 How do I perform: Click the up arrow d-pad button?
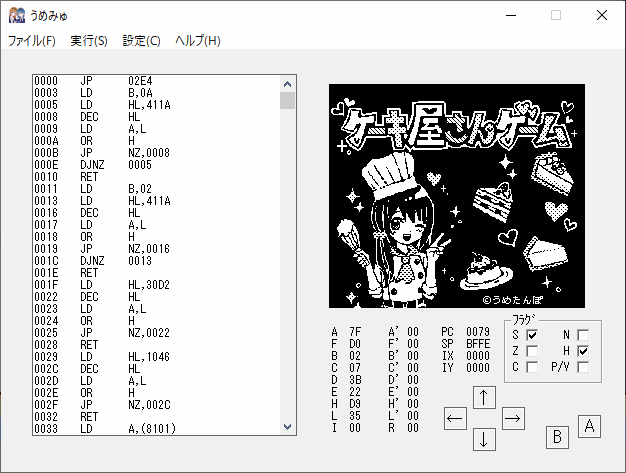(484, 398)
